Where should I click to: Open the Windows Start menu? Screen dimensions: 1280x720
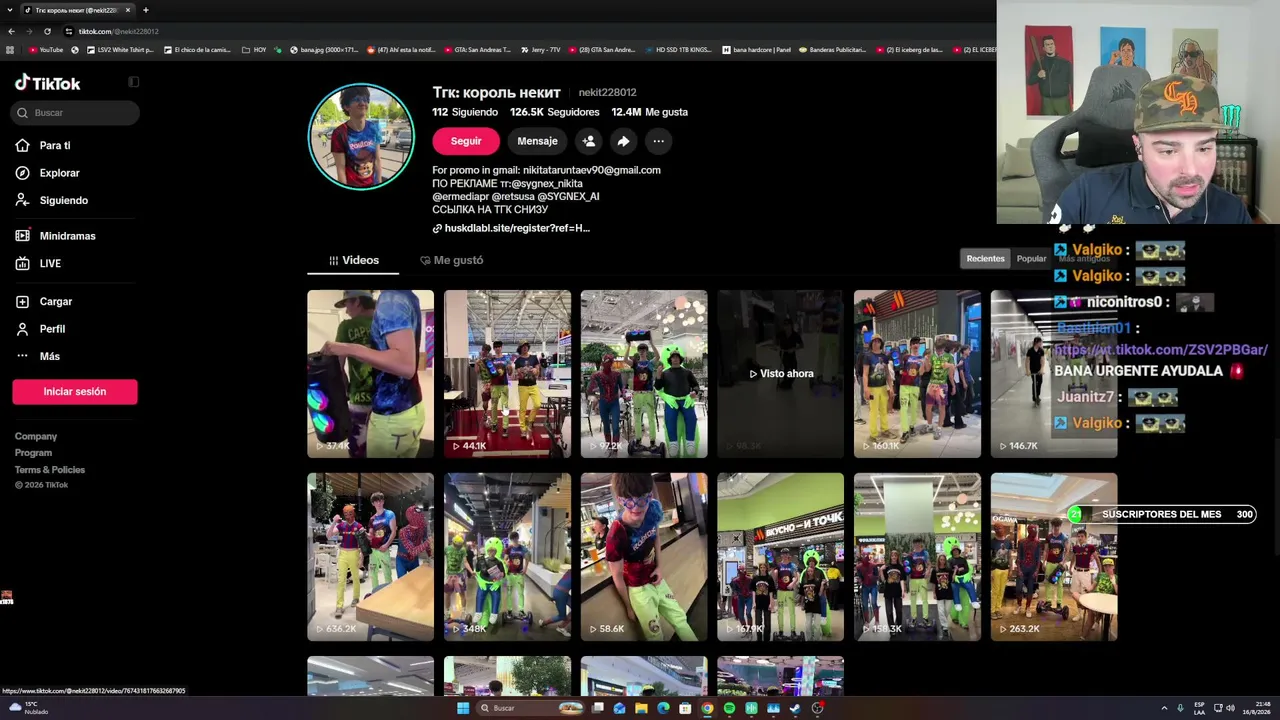(463, 708)
